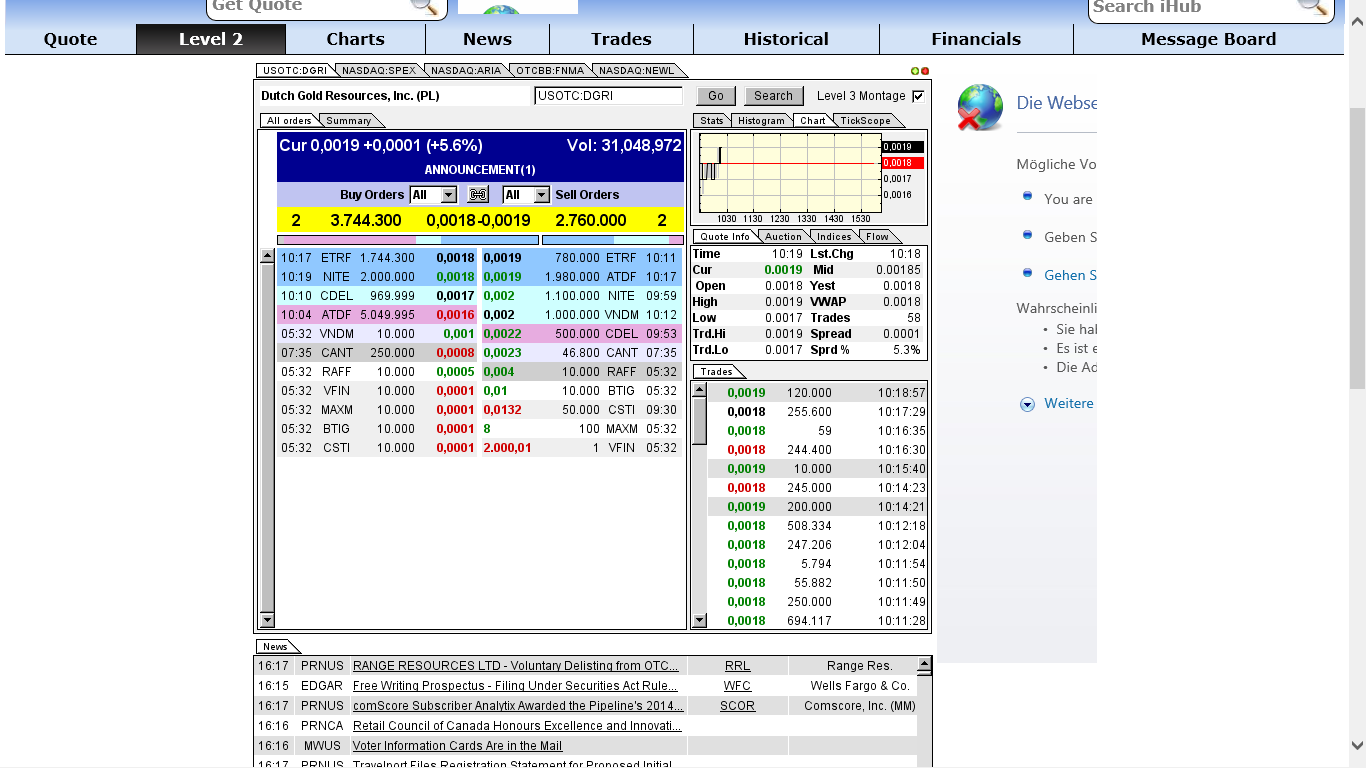Click the link orders chain icon between Buy and Sell dropdowns
The width and height of the screenshot is (1366, 768).
pos(478,194)
